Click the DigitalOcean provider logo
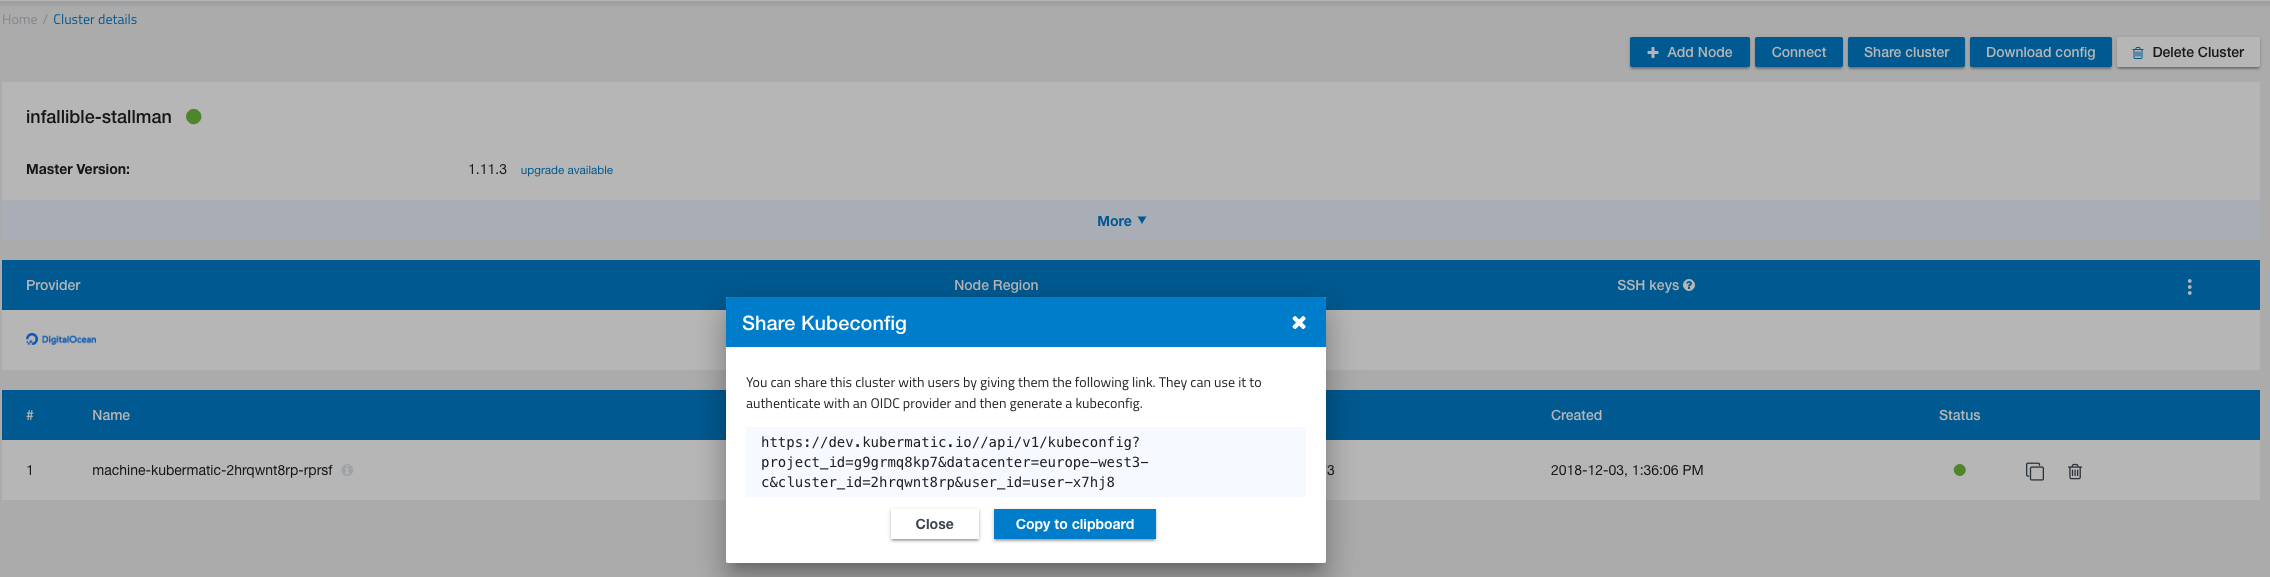The height and width of the screenshot is (577, 2270). (61, 339)
